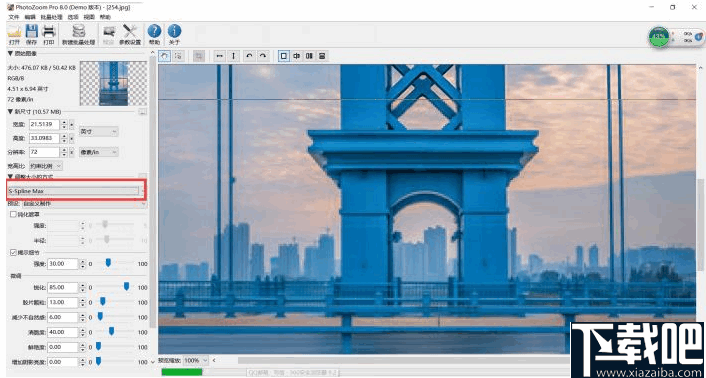Click the preview horizontal scrollbar at bottom
Image resolution: width=706 pixels, height=378 pixels.
pos(403,360)
